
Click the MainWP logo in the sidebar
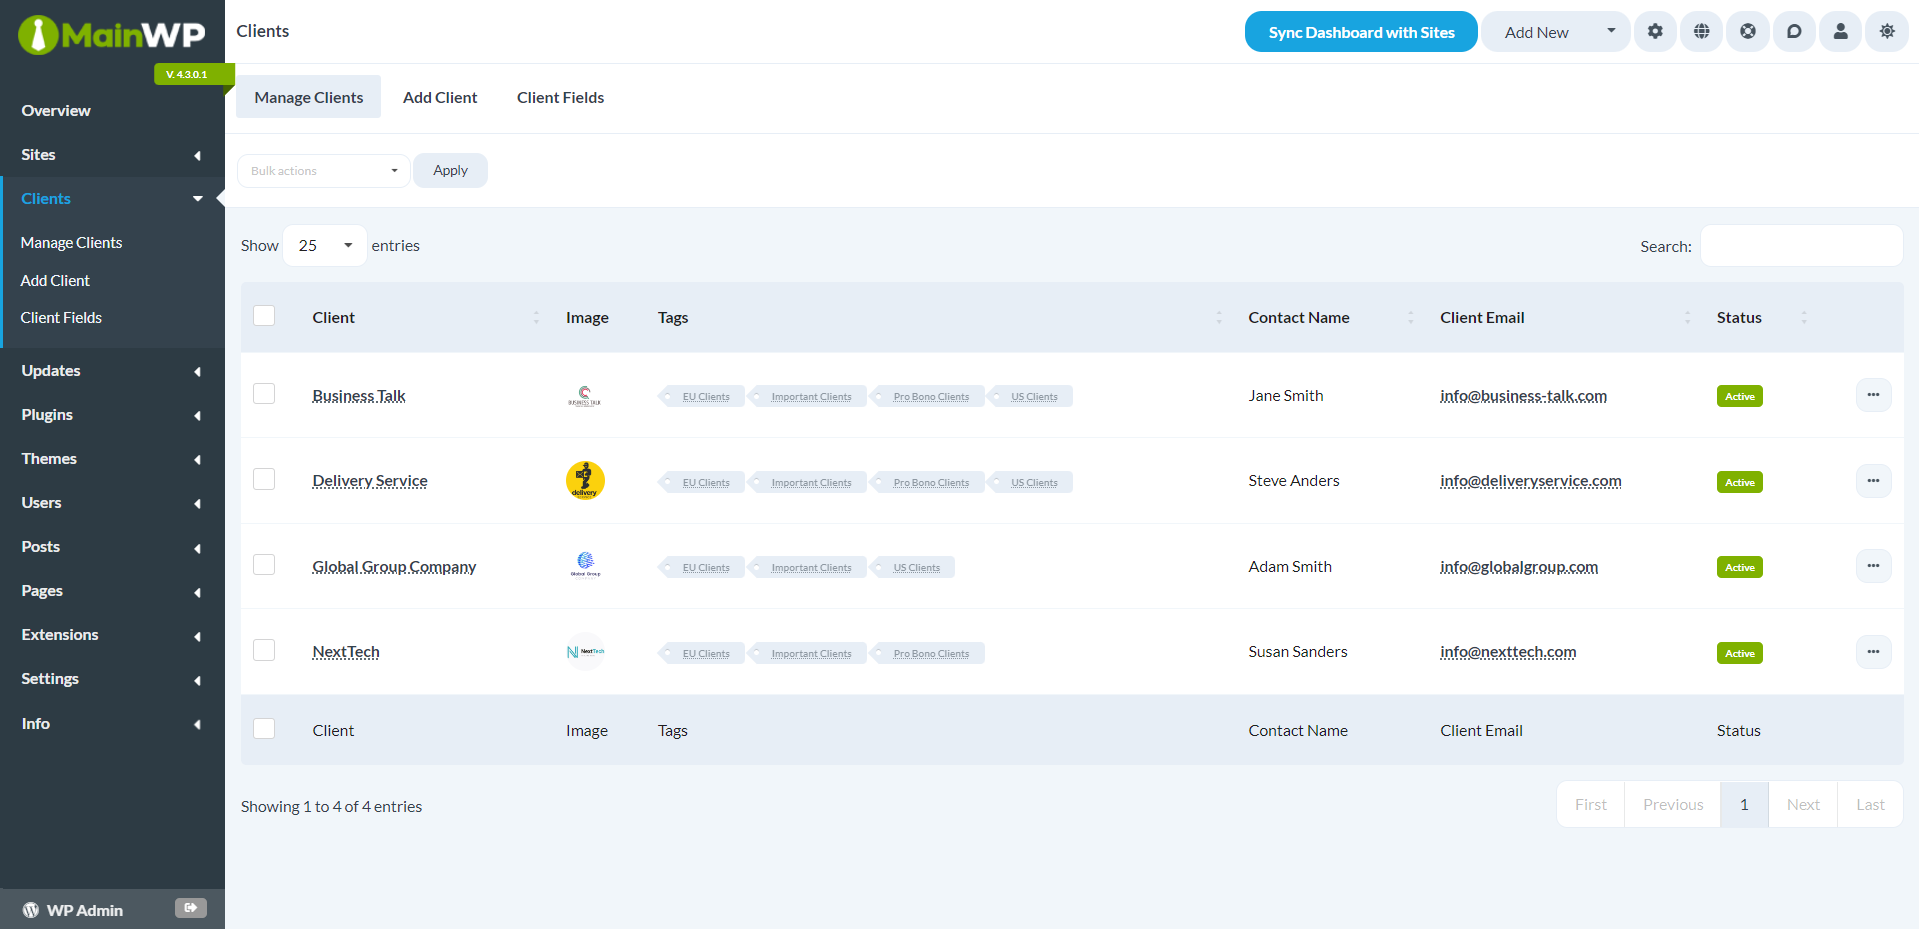point(112,34)
